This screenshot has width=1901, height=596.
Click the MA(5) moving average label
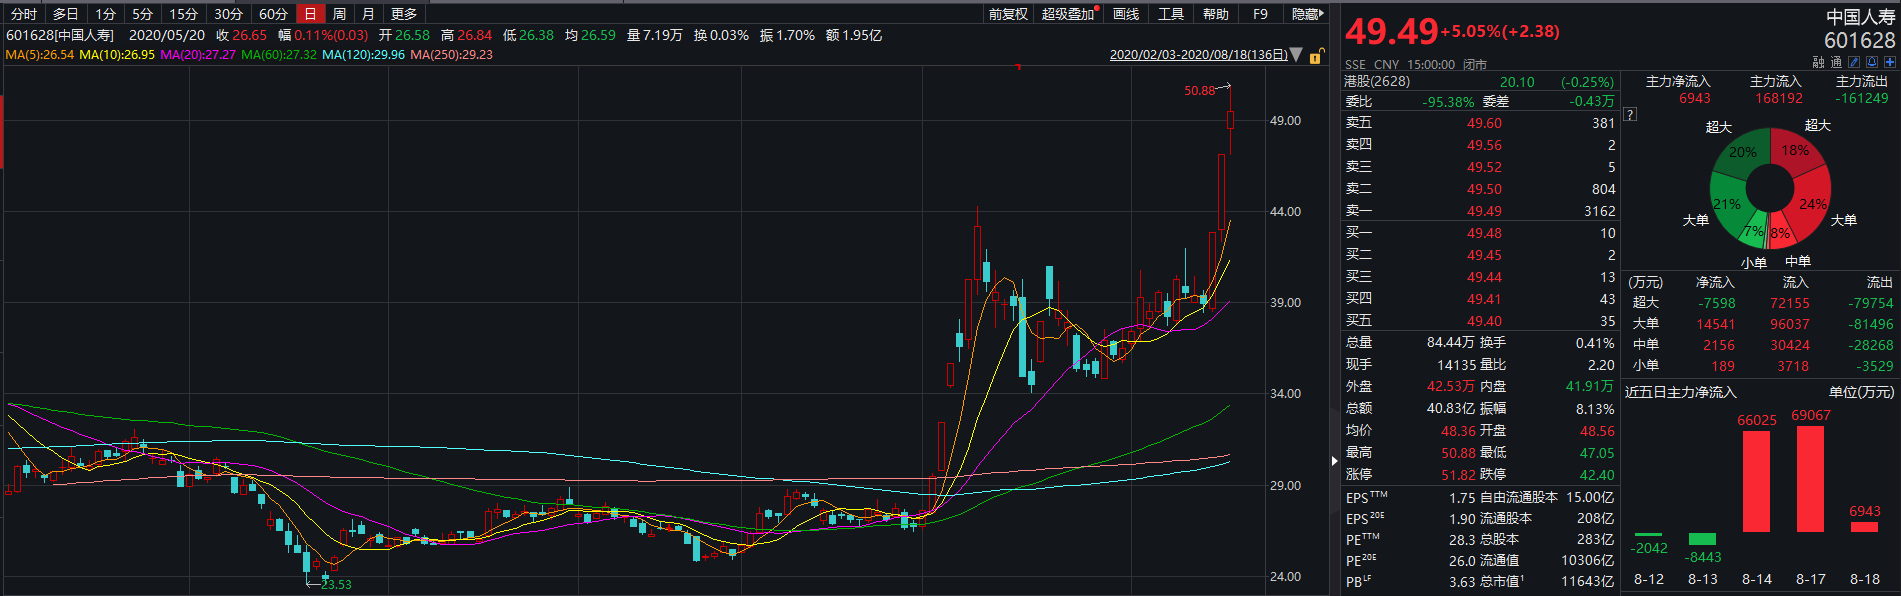click(x=39, y=55)
